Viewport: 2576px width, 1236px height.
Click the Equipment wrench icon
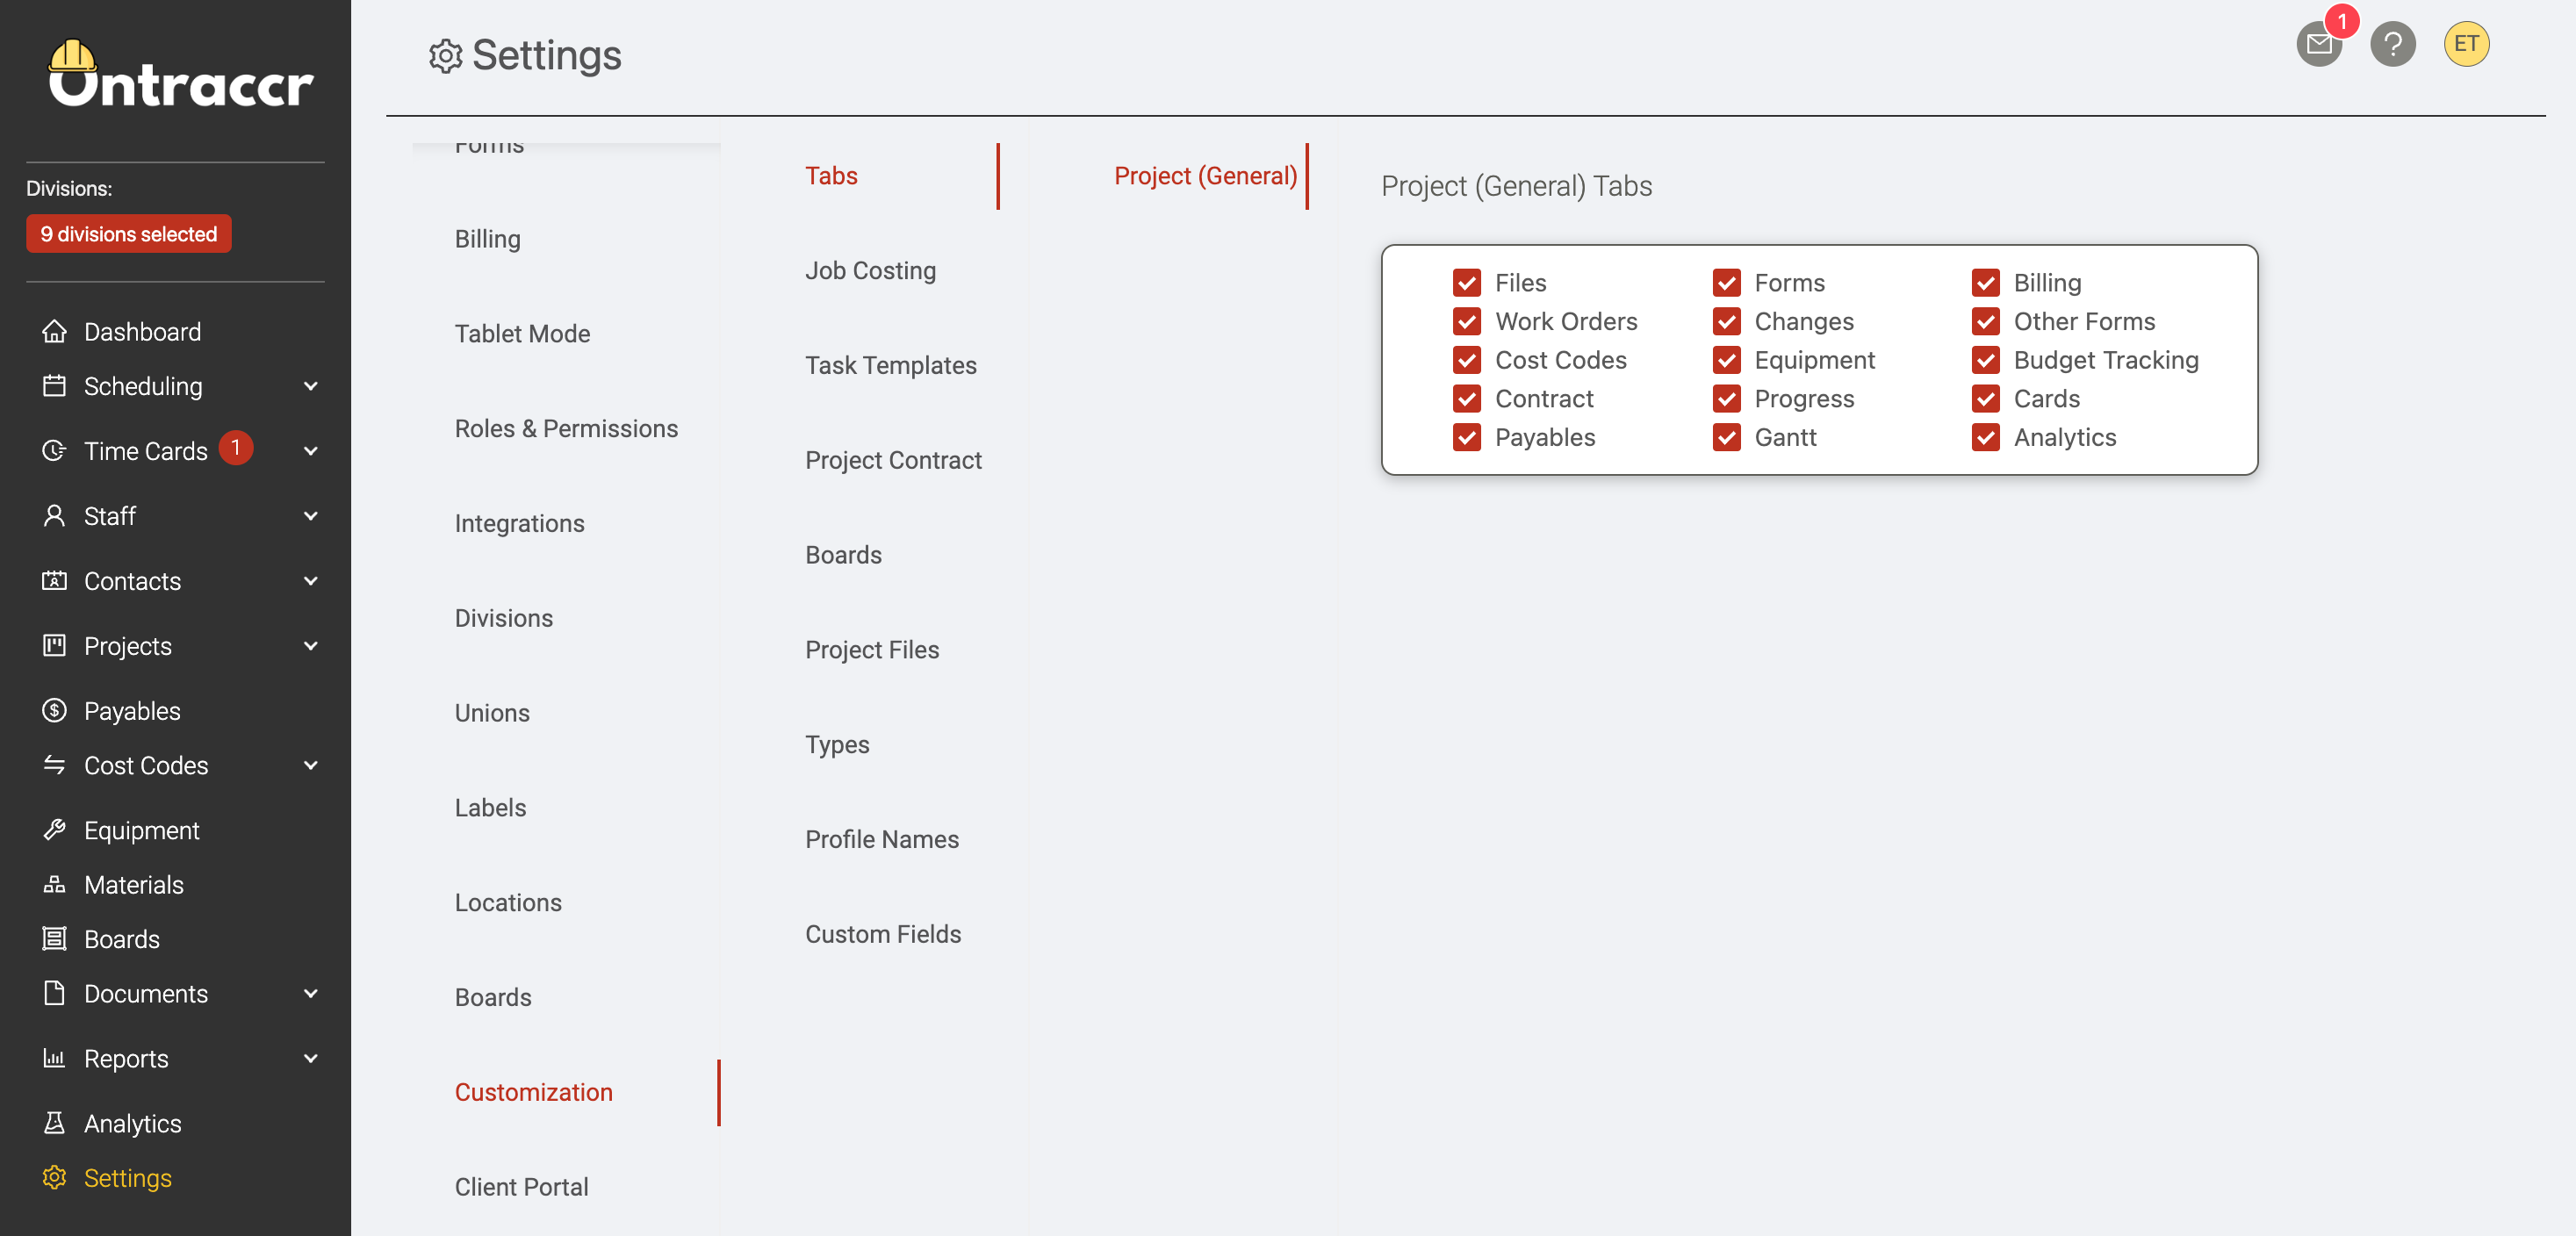click(x=55, y=829)
